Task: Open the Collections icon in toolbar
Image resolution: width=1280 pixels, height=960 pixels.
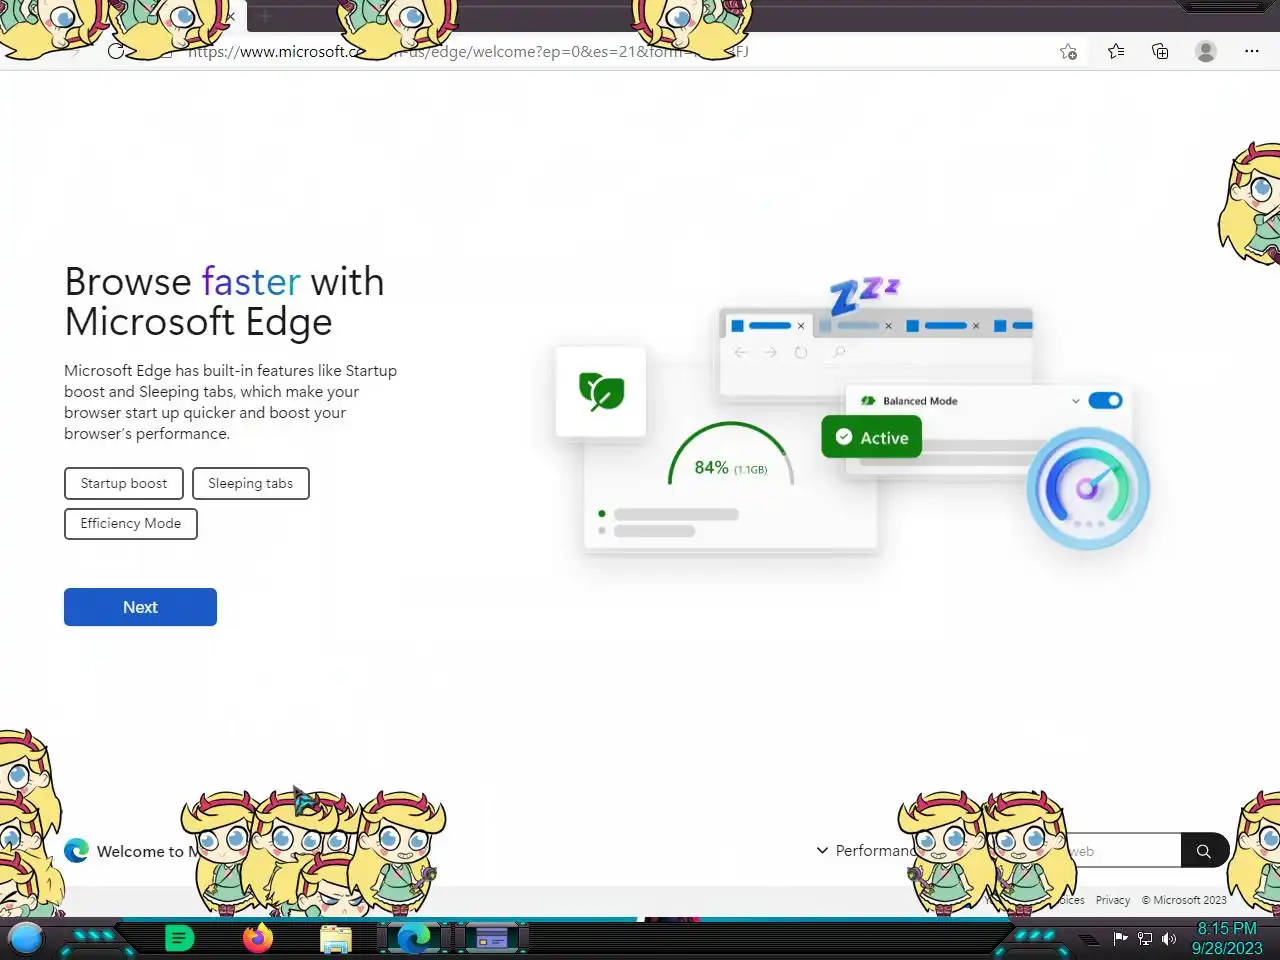Action: tap(1160, 51)
